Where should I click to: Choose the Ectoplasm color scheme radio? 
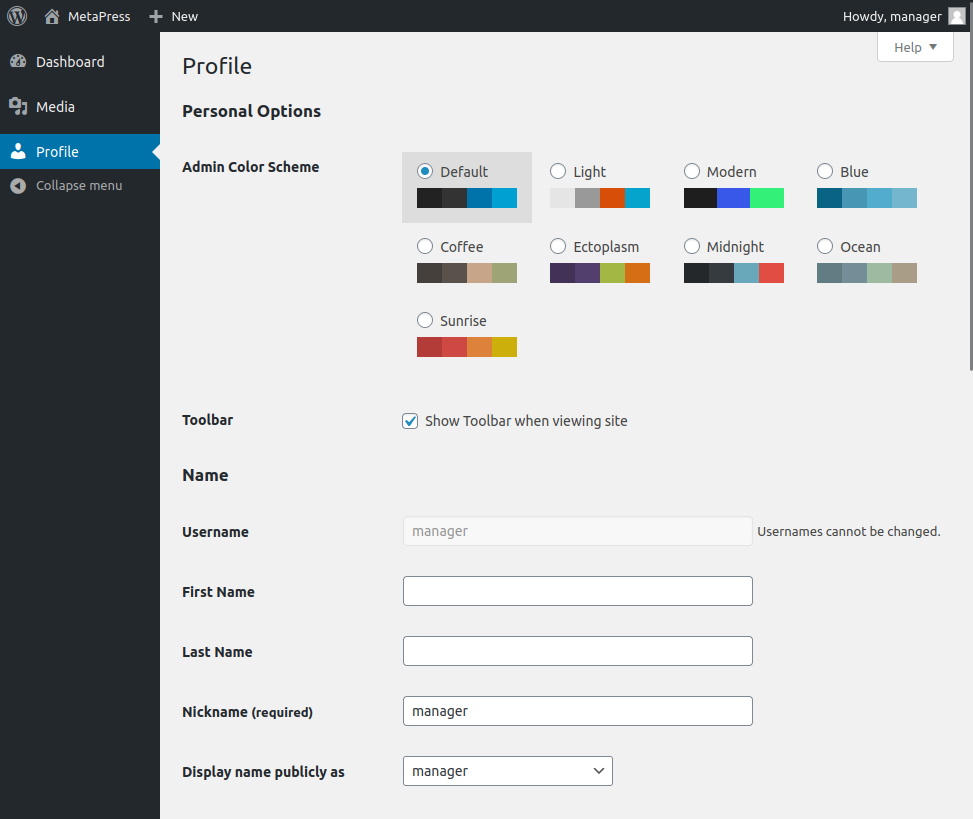pyautogui.click(x=558, y=246)
